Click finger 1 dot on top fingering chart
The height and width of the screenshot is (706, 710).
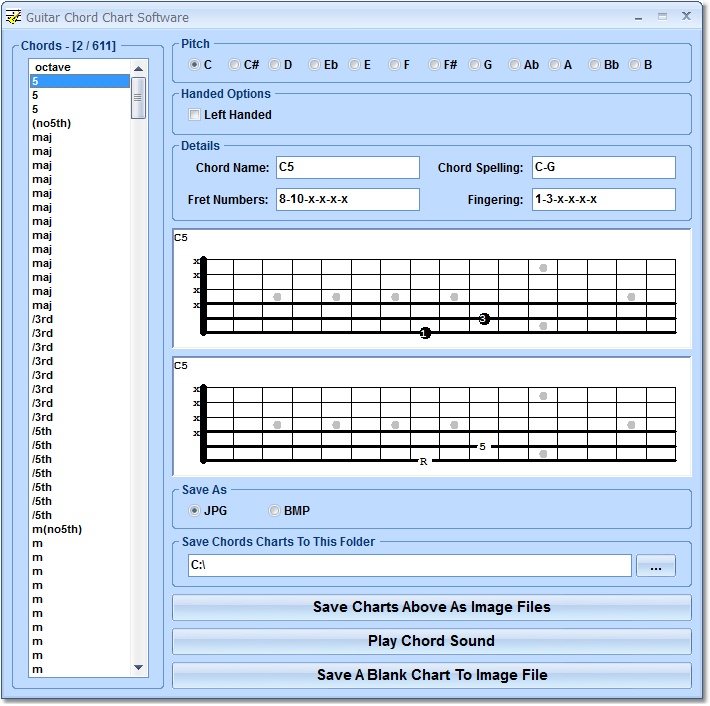click(x=425, y=333)
